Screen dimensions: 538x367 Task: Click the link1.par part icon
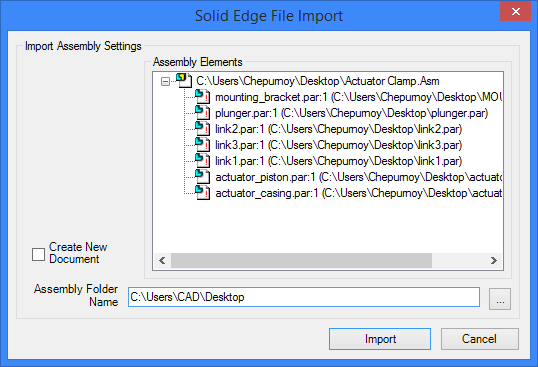[x=202, y=161]
